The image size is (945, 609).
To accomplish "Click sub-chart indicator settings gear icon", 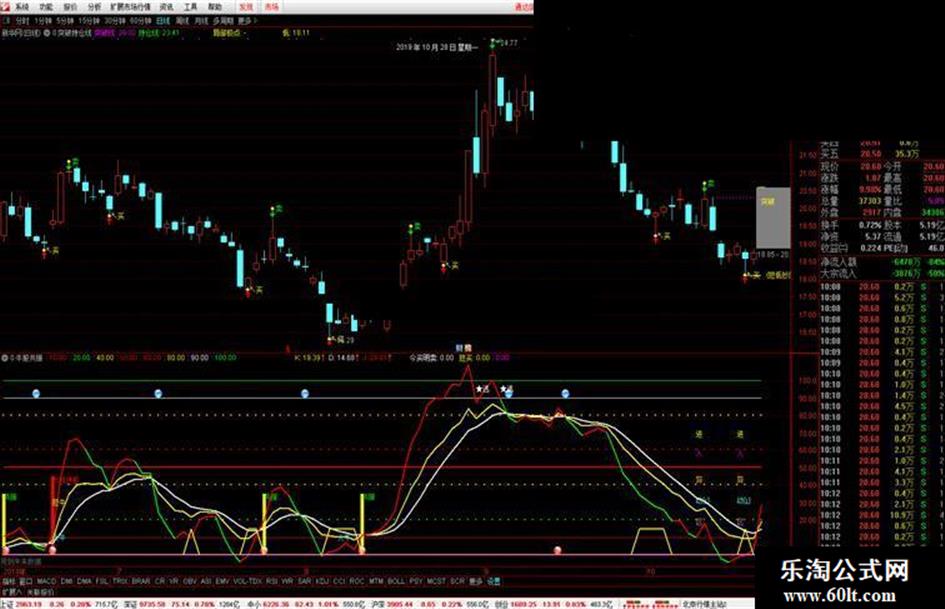I will [5, 358].
